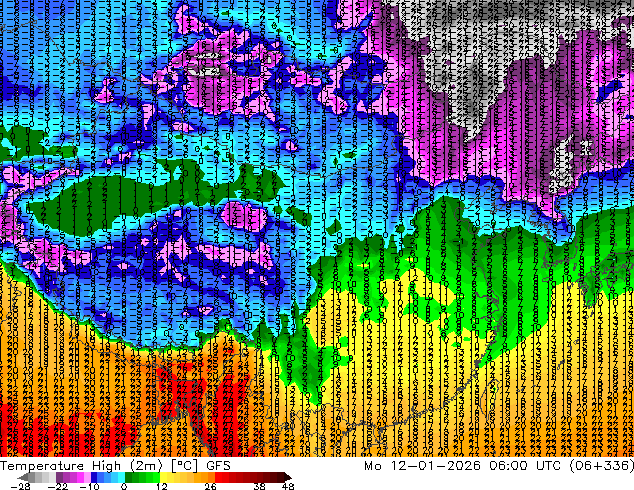The image size is (634, 490).
Task: Click the "[°C]" unit label
Action: click(x=184, y=466)
